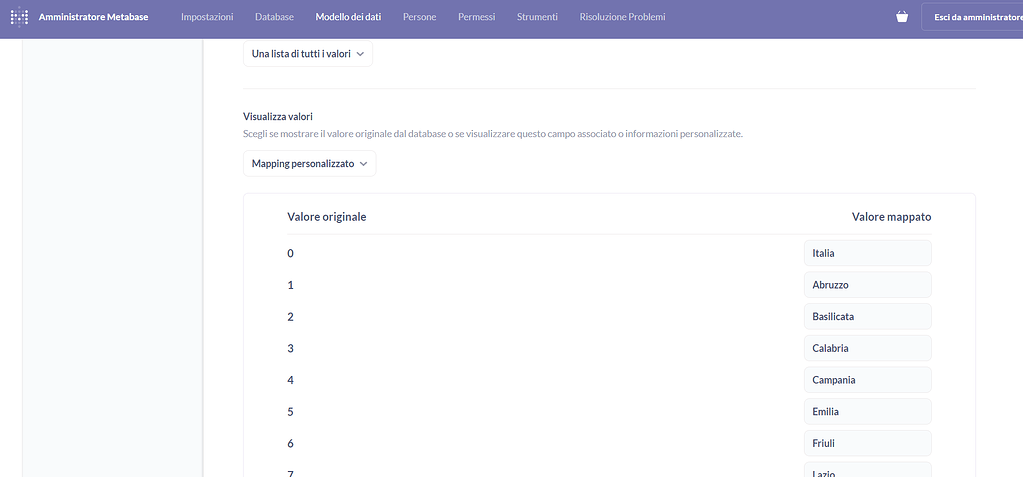The image size is (1023, 477).
Task: Open 'Una lista di tutti i valori' dropdown
Action: tap(308, 54)
